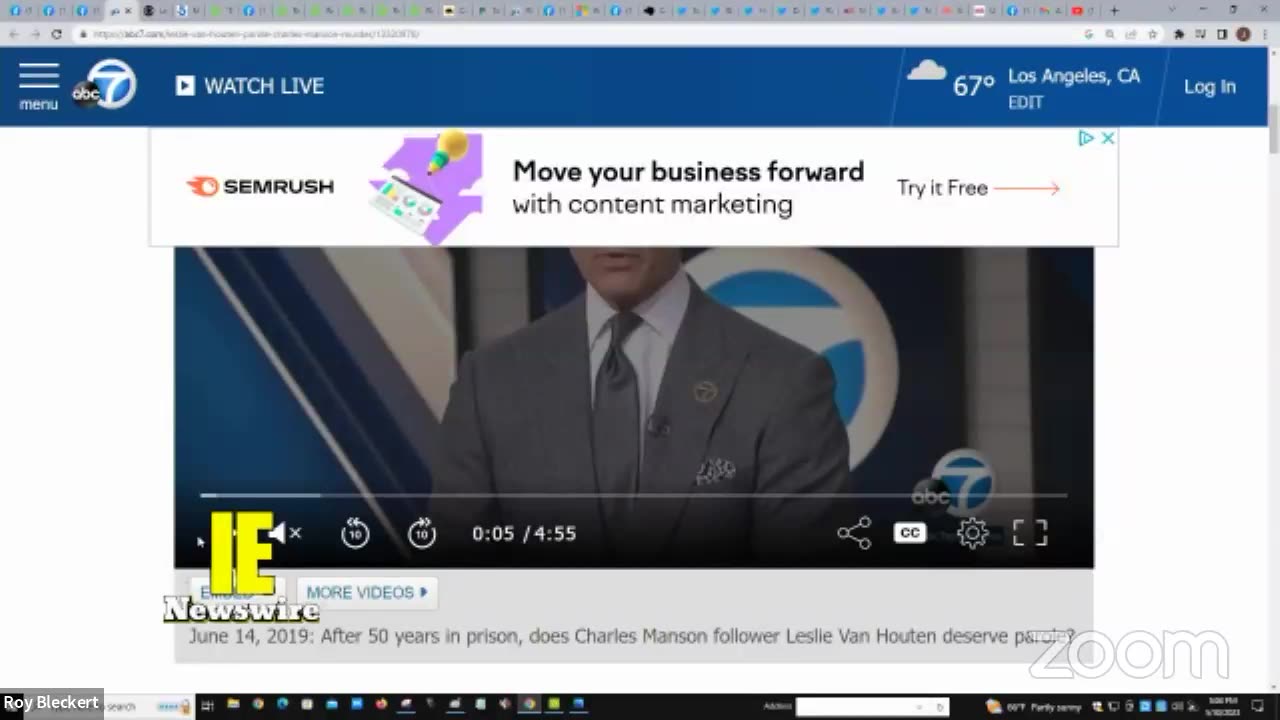Screen dimensions: 1280x720
Task: Click the browser back arrow
Action: [x=13, y=34]
